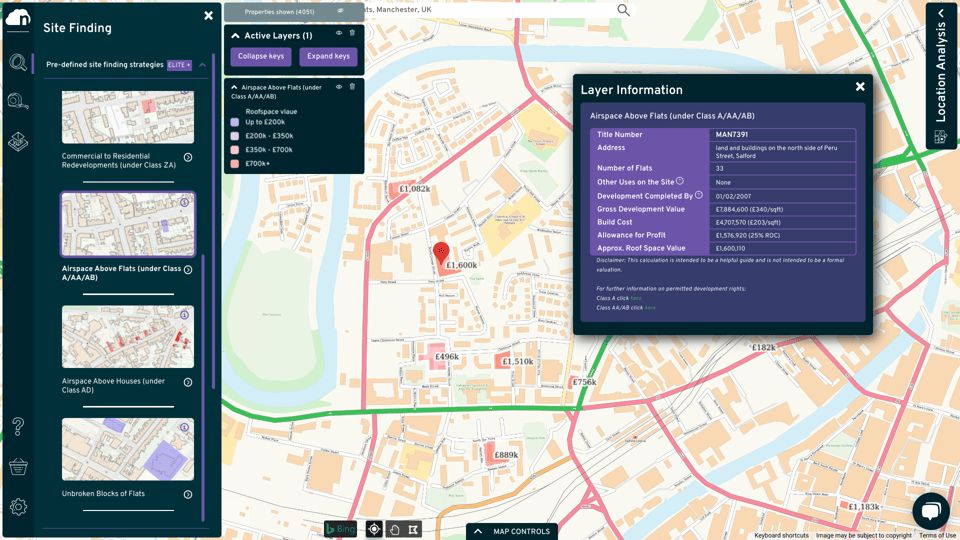Delete the Airspace Above Flats layer
960x540 pixels.
(x=352, y=87)
